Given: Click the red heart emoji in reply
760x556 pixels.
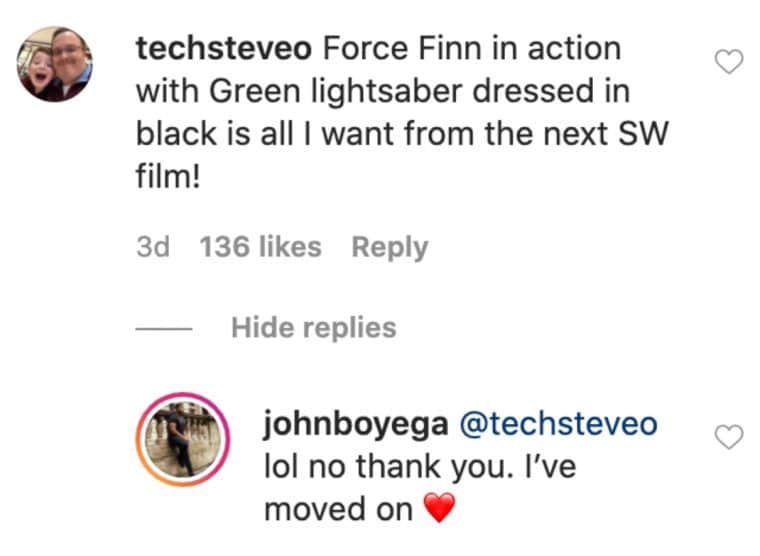Looking at the screenshot, I should click(438, 510).
